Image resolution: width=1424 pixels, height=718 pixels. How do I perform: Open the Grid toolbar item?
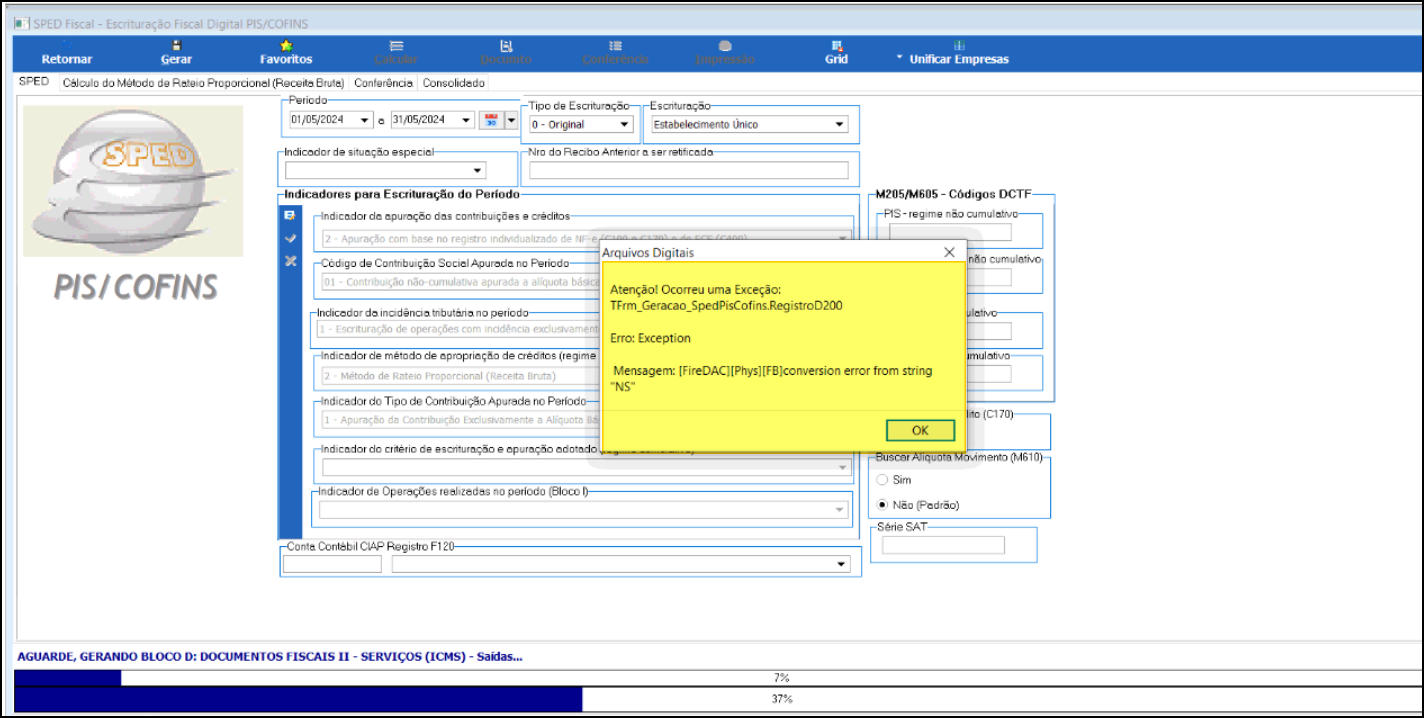click(836, 52)
